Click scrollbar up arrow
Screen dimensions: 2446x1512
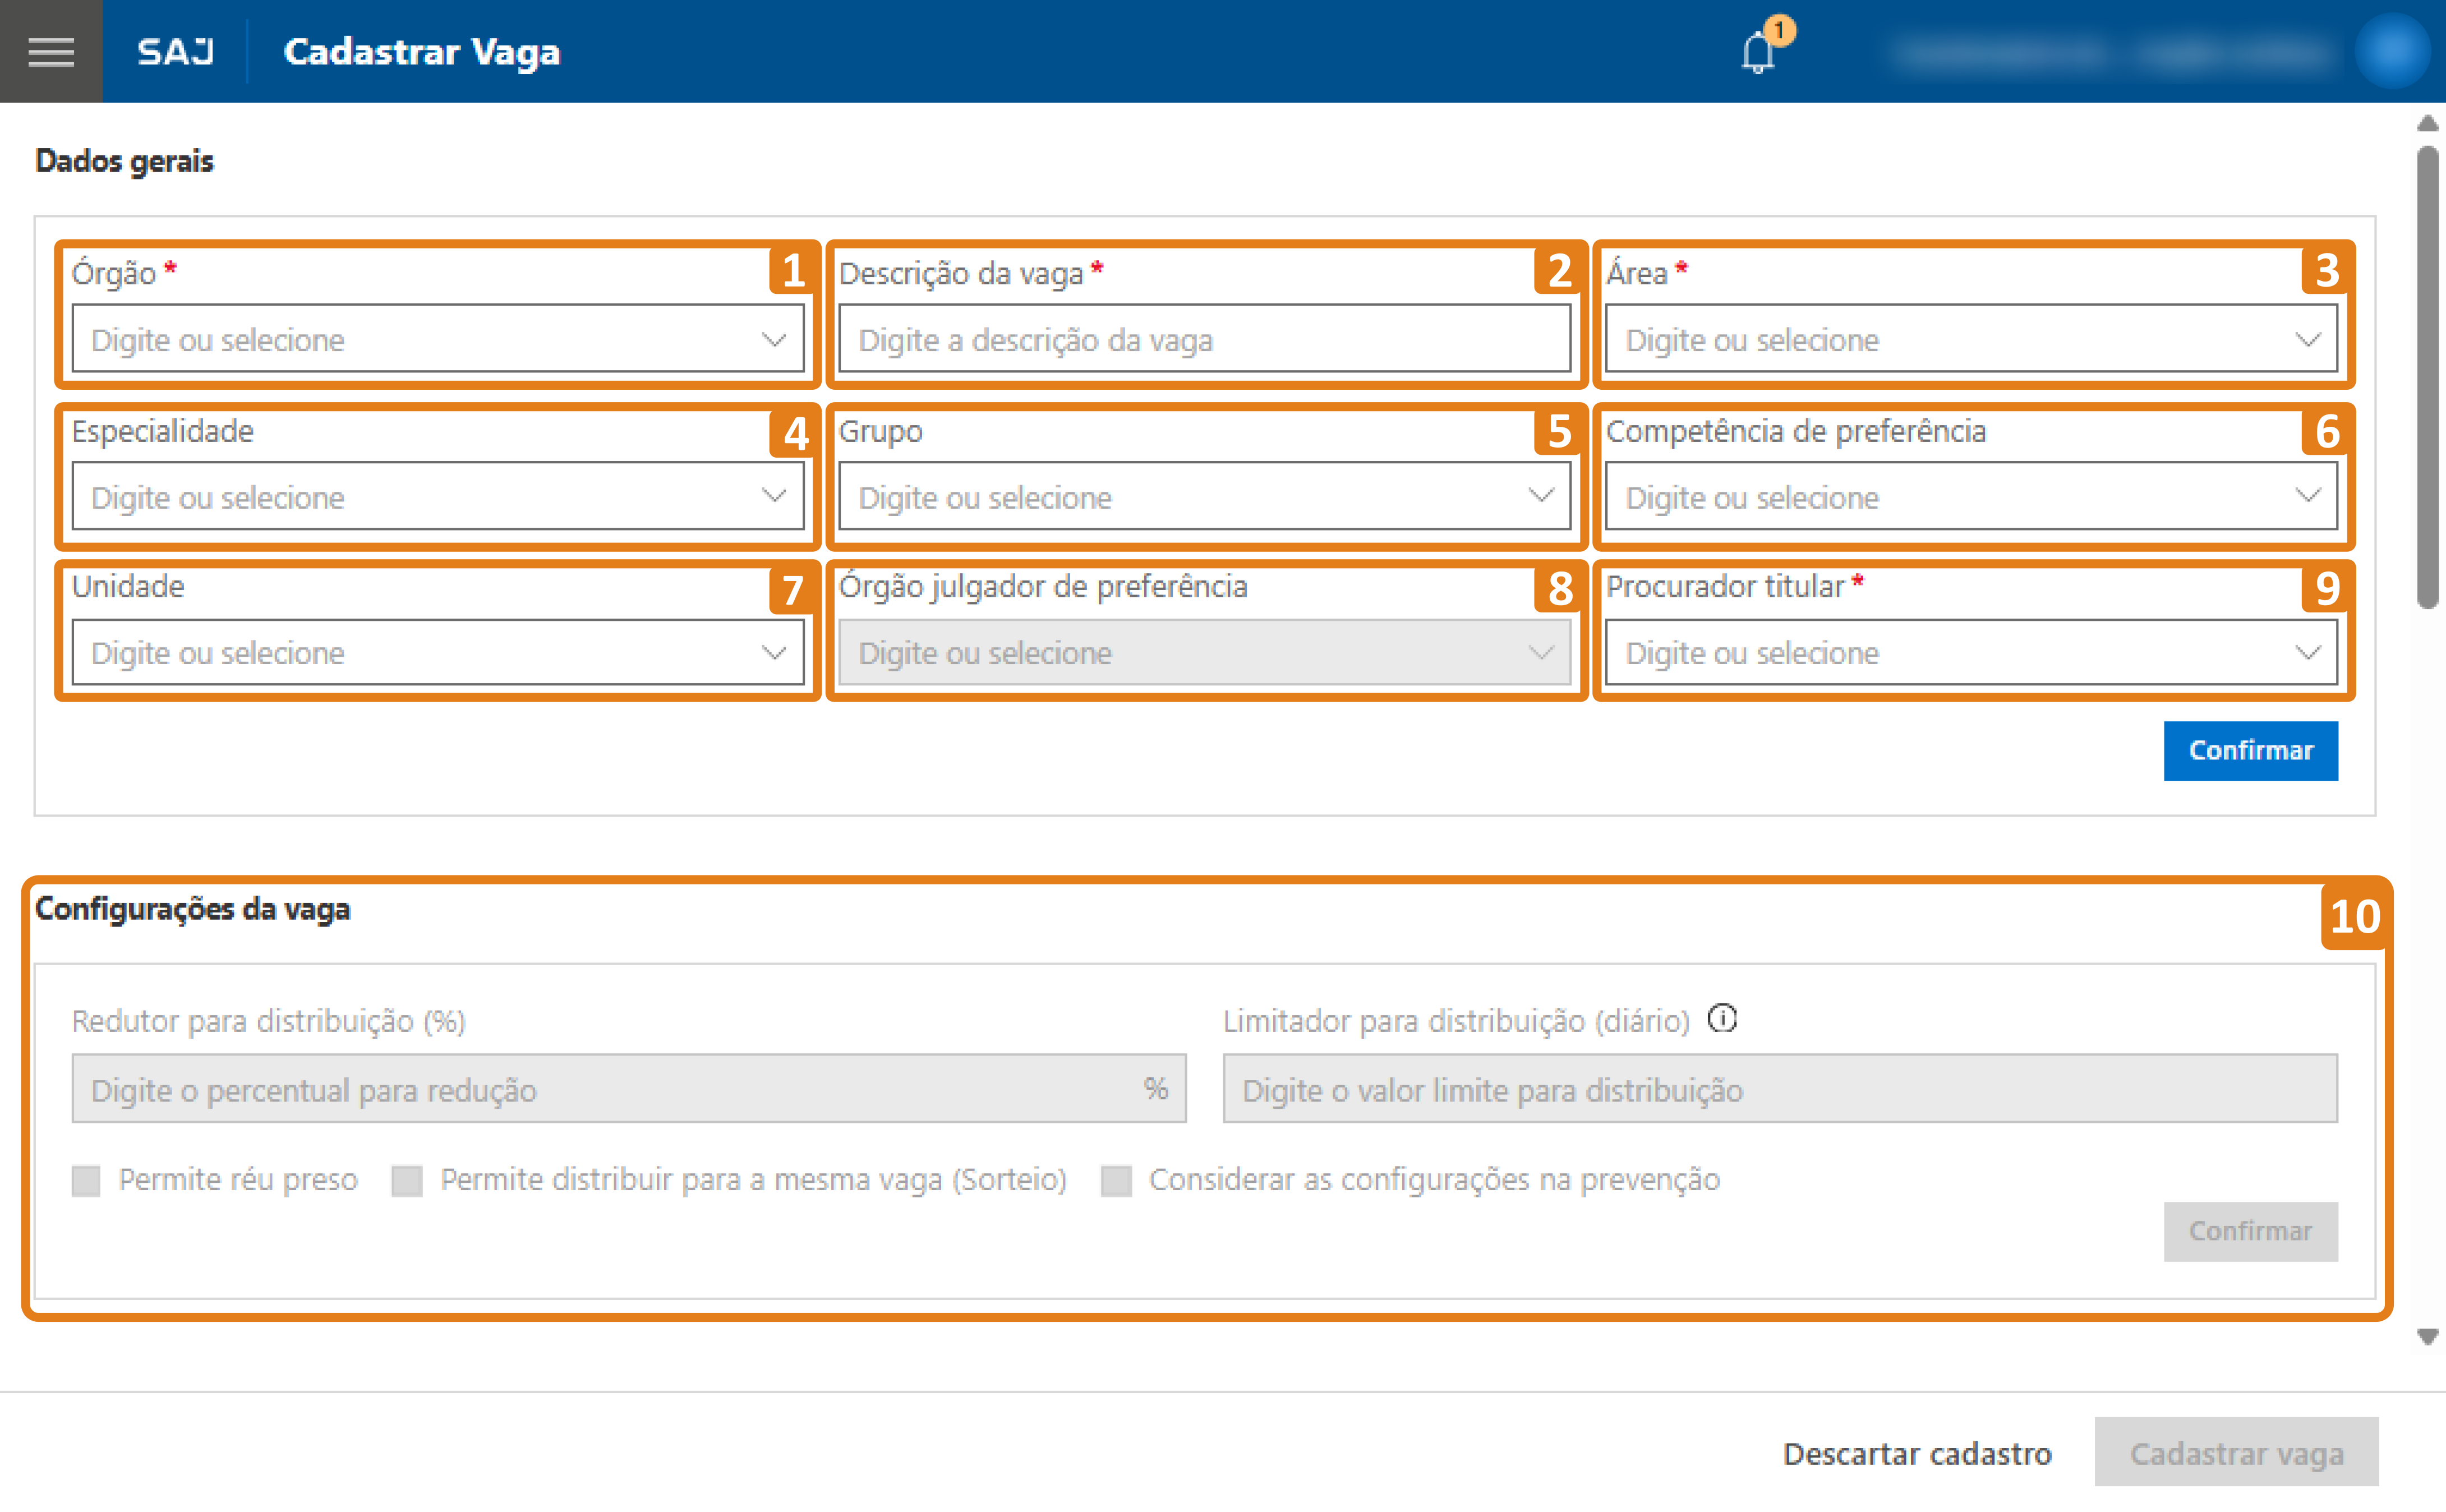[x=2427, y=123]
